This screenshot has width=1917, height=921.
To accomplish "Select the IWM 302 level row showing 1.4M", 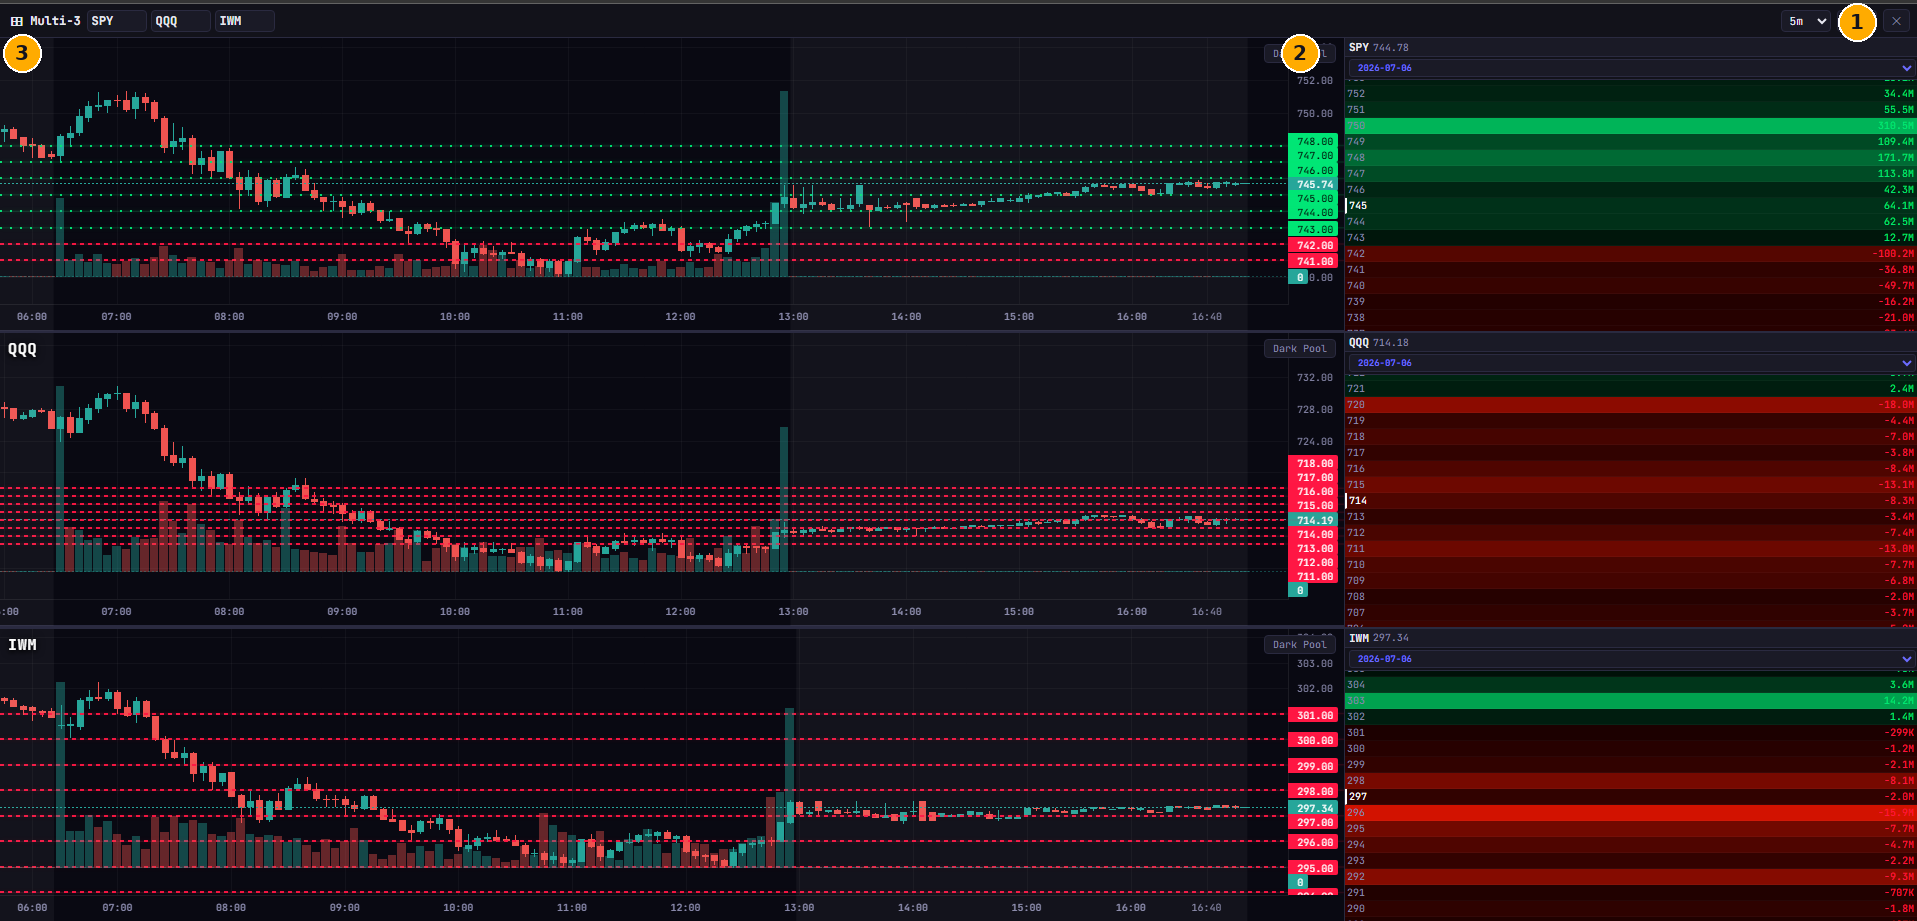I will (x=1630, y=717).
